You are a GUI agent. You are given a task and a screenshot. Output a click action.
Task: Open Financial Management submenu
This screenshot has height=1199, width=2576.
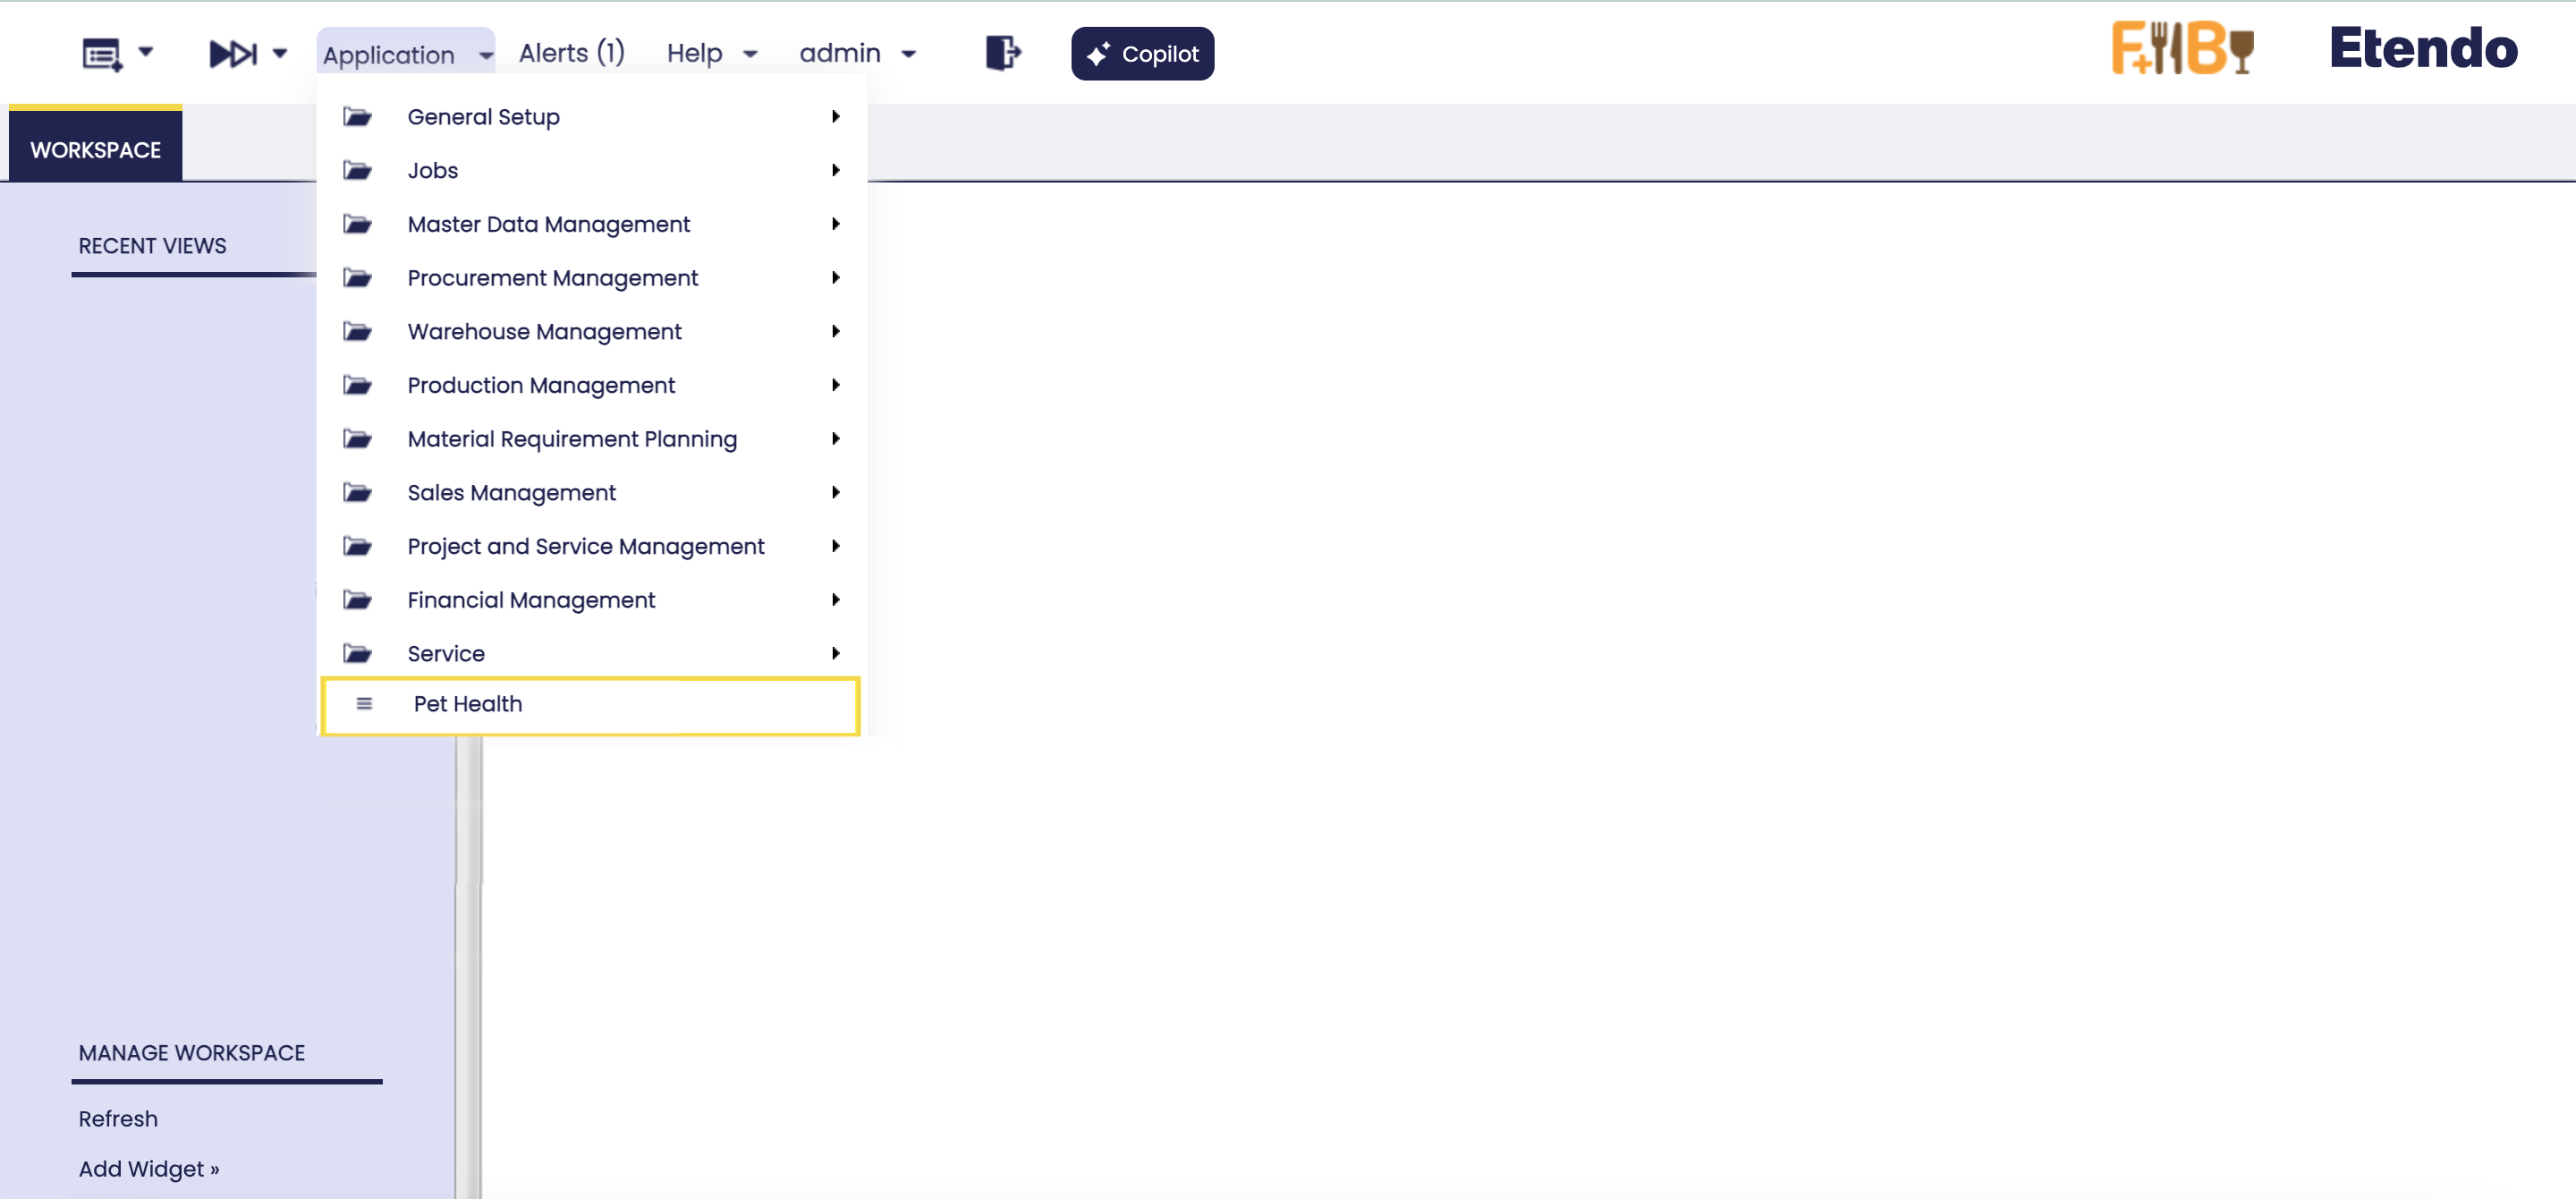tap(592, 600)
